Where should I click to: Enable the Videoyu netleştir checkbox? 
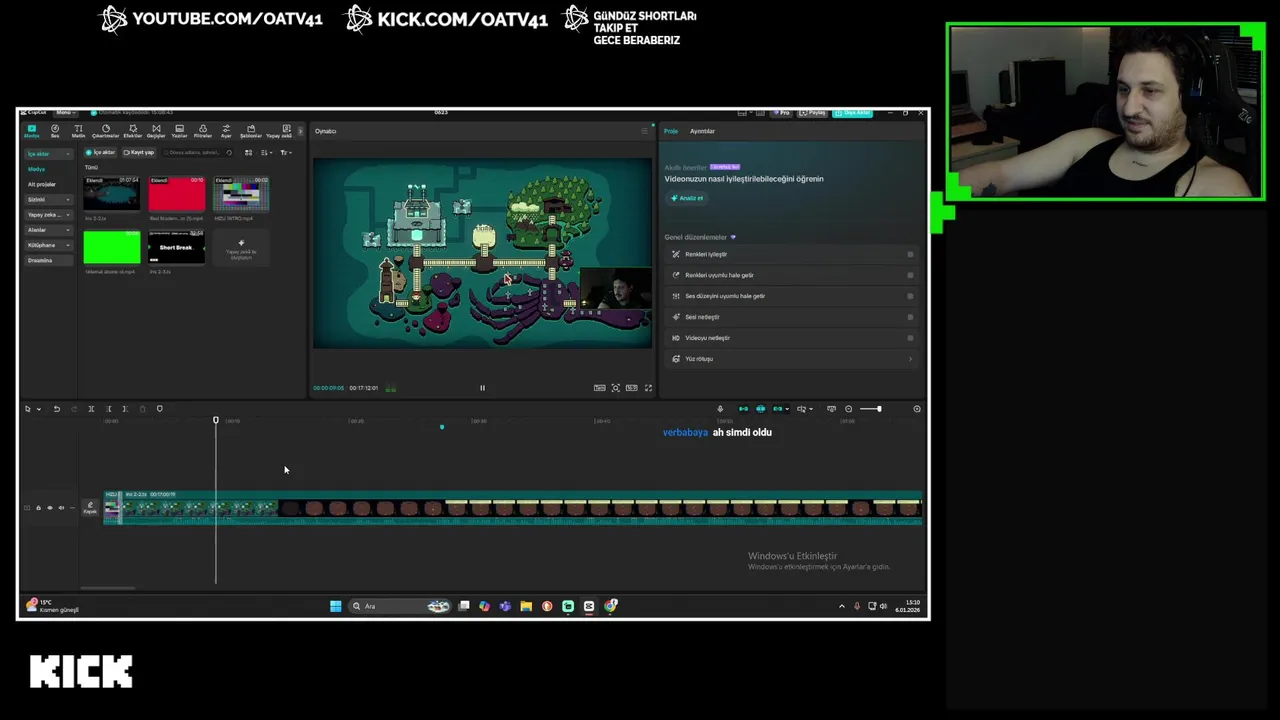910,338
